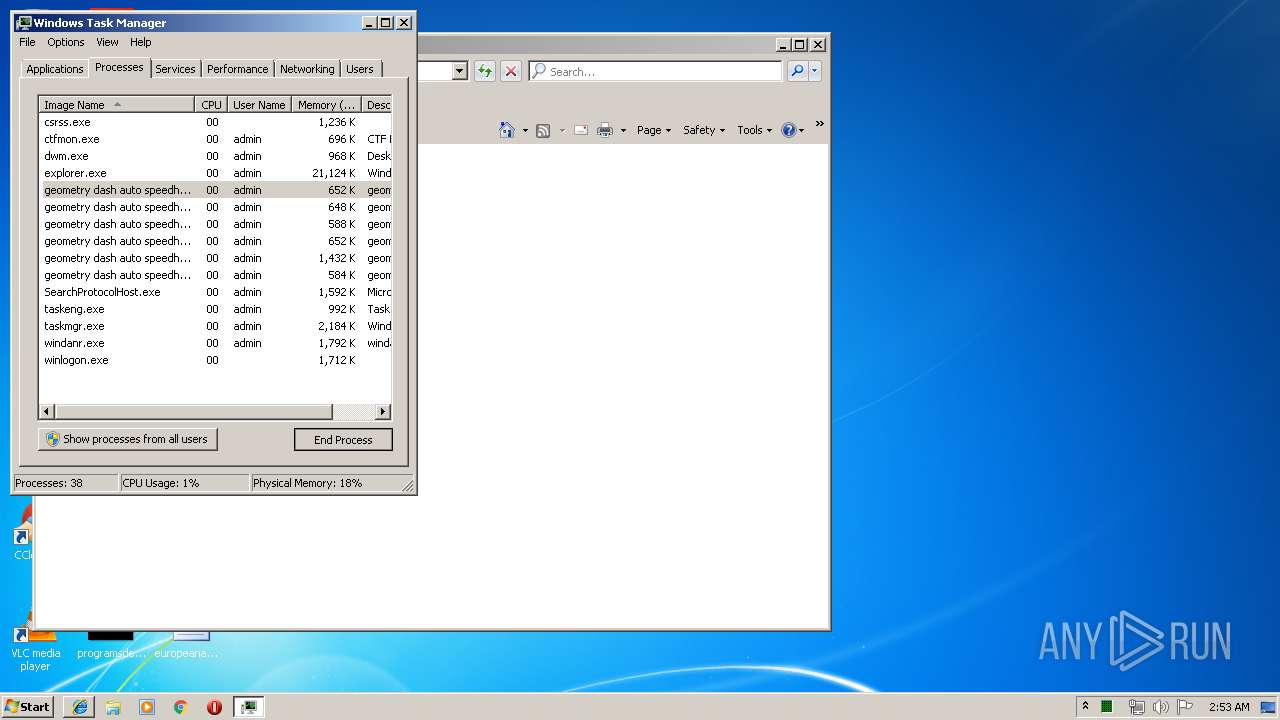Select the ctfmon.exe process row
The image size is (1280, 720).
point(215,139)
